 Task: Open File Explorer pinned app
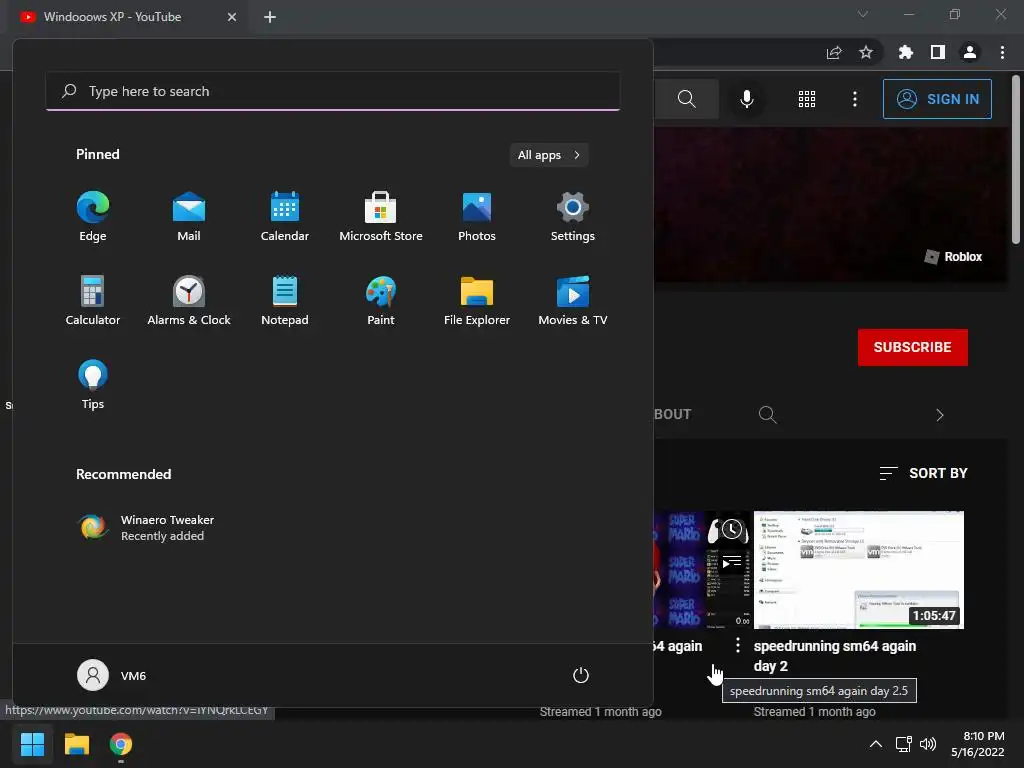click(477, 301)
